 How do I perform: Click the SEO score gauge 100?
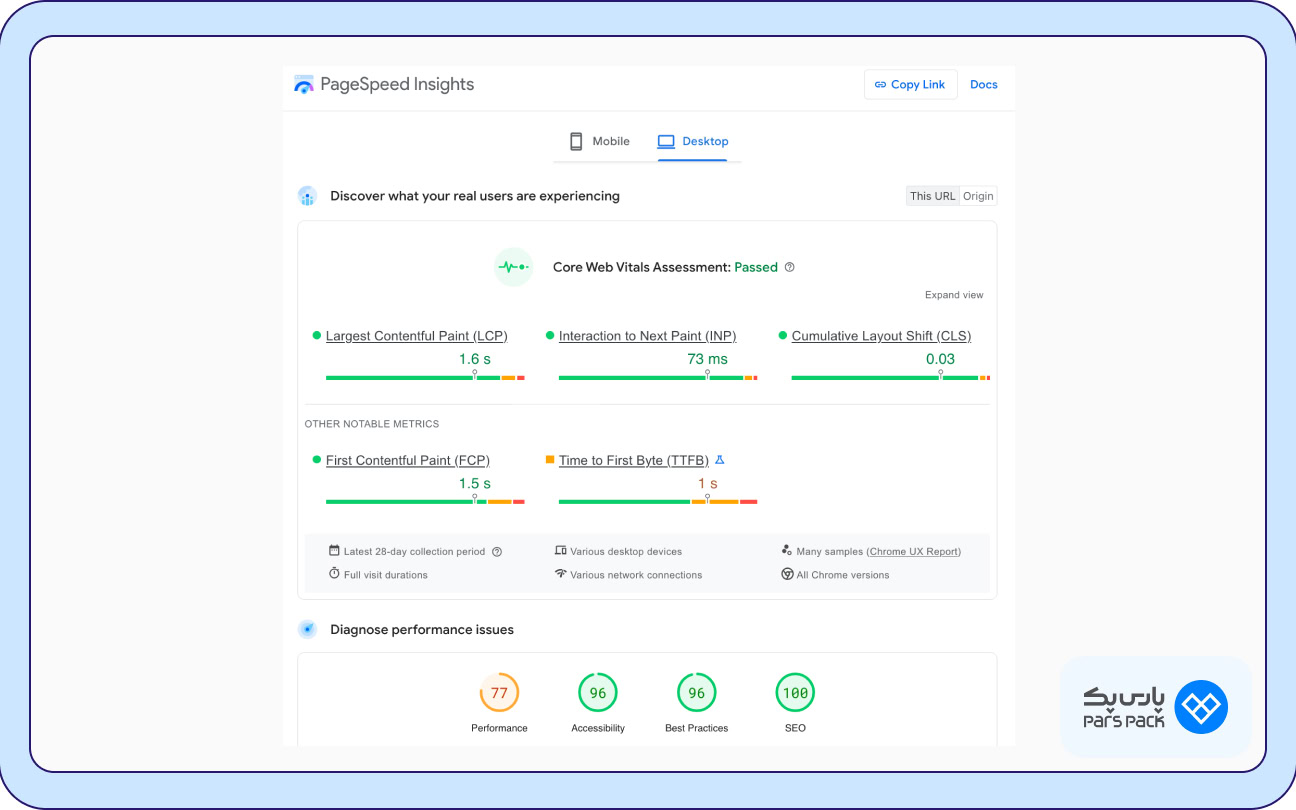coord(795,693)
